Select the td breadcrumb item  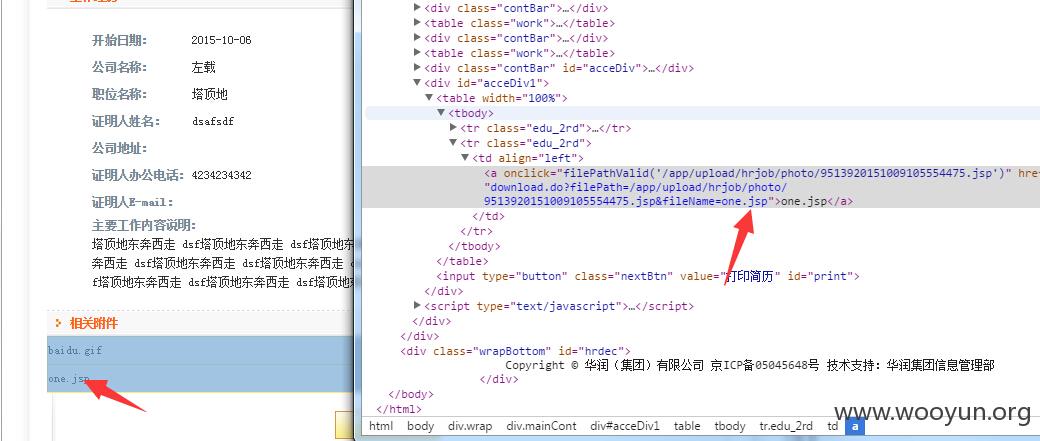tap(832, 426)
